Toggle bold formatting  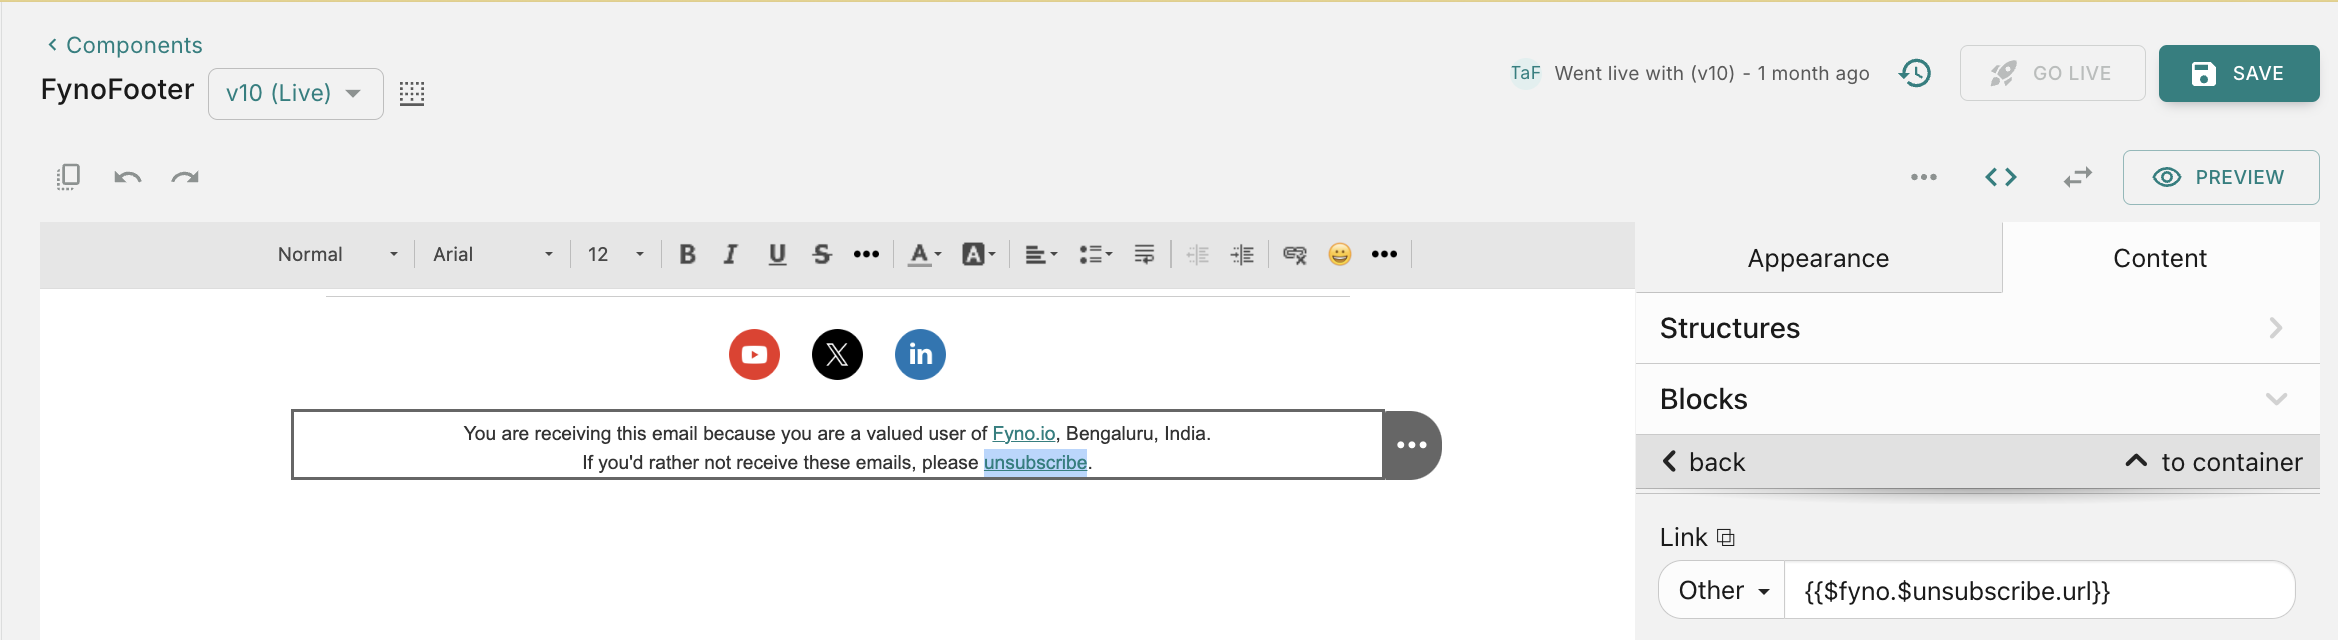point(687,254)
